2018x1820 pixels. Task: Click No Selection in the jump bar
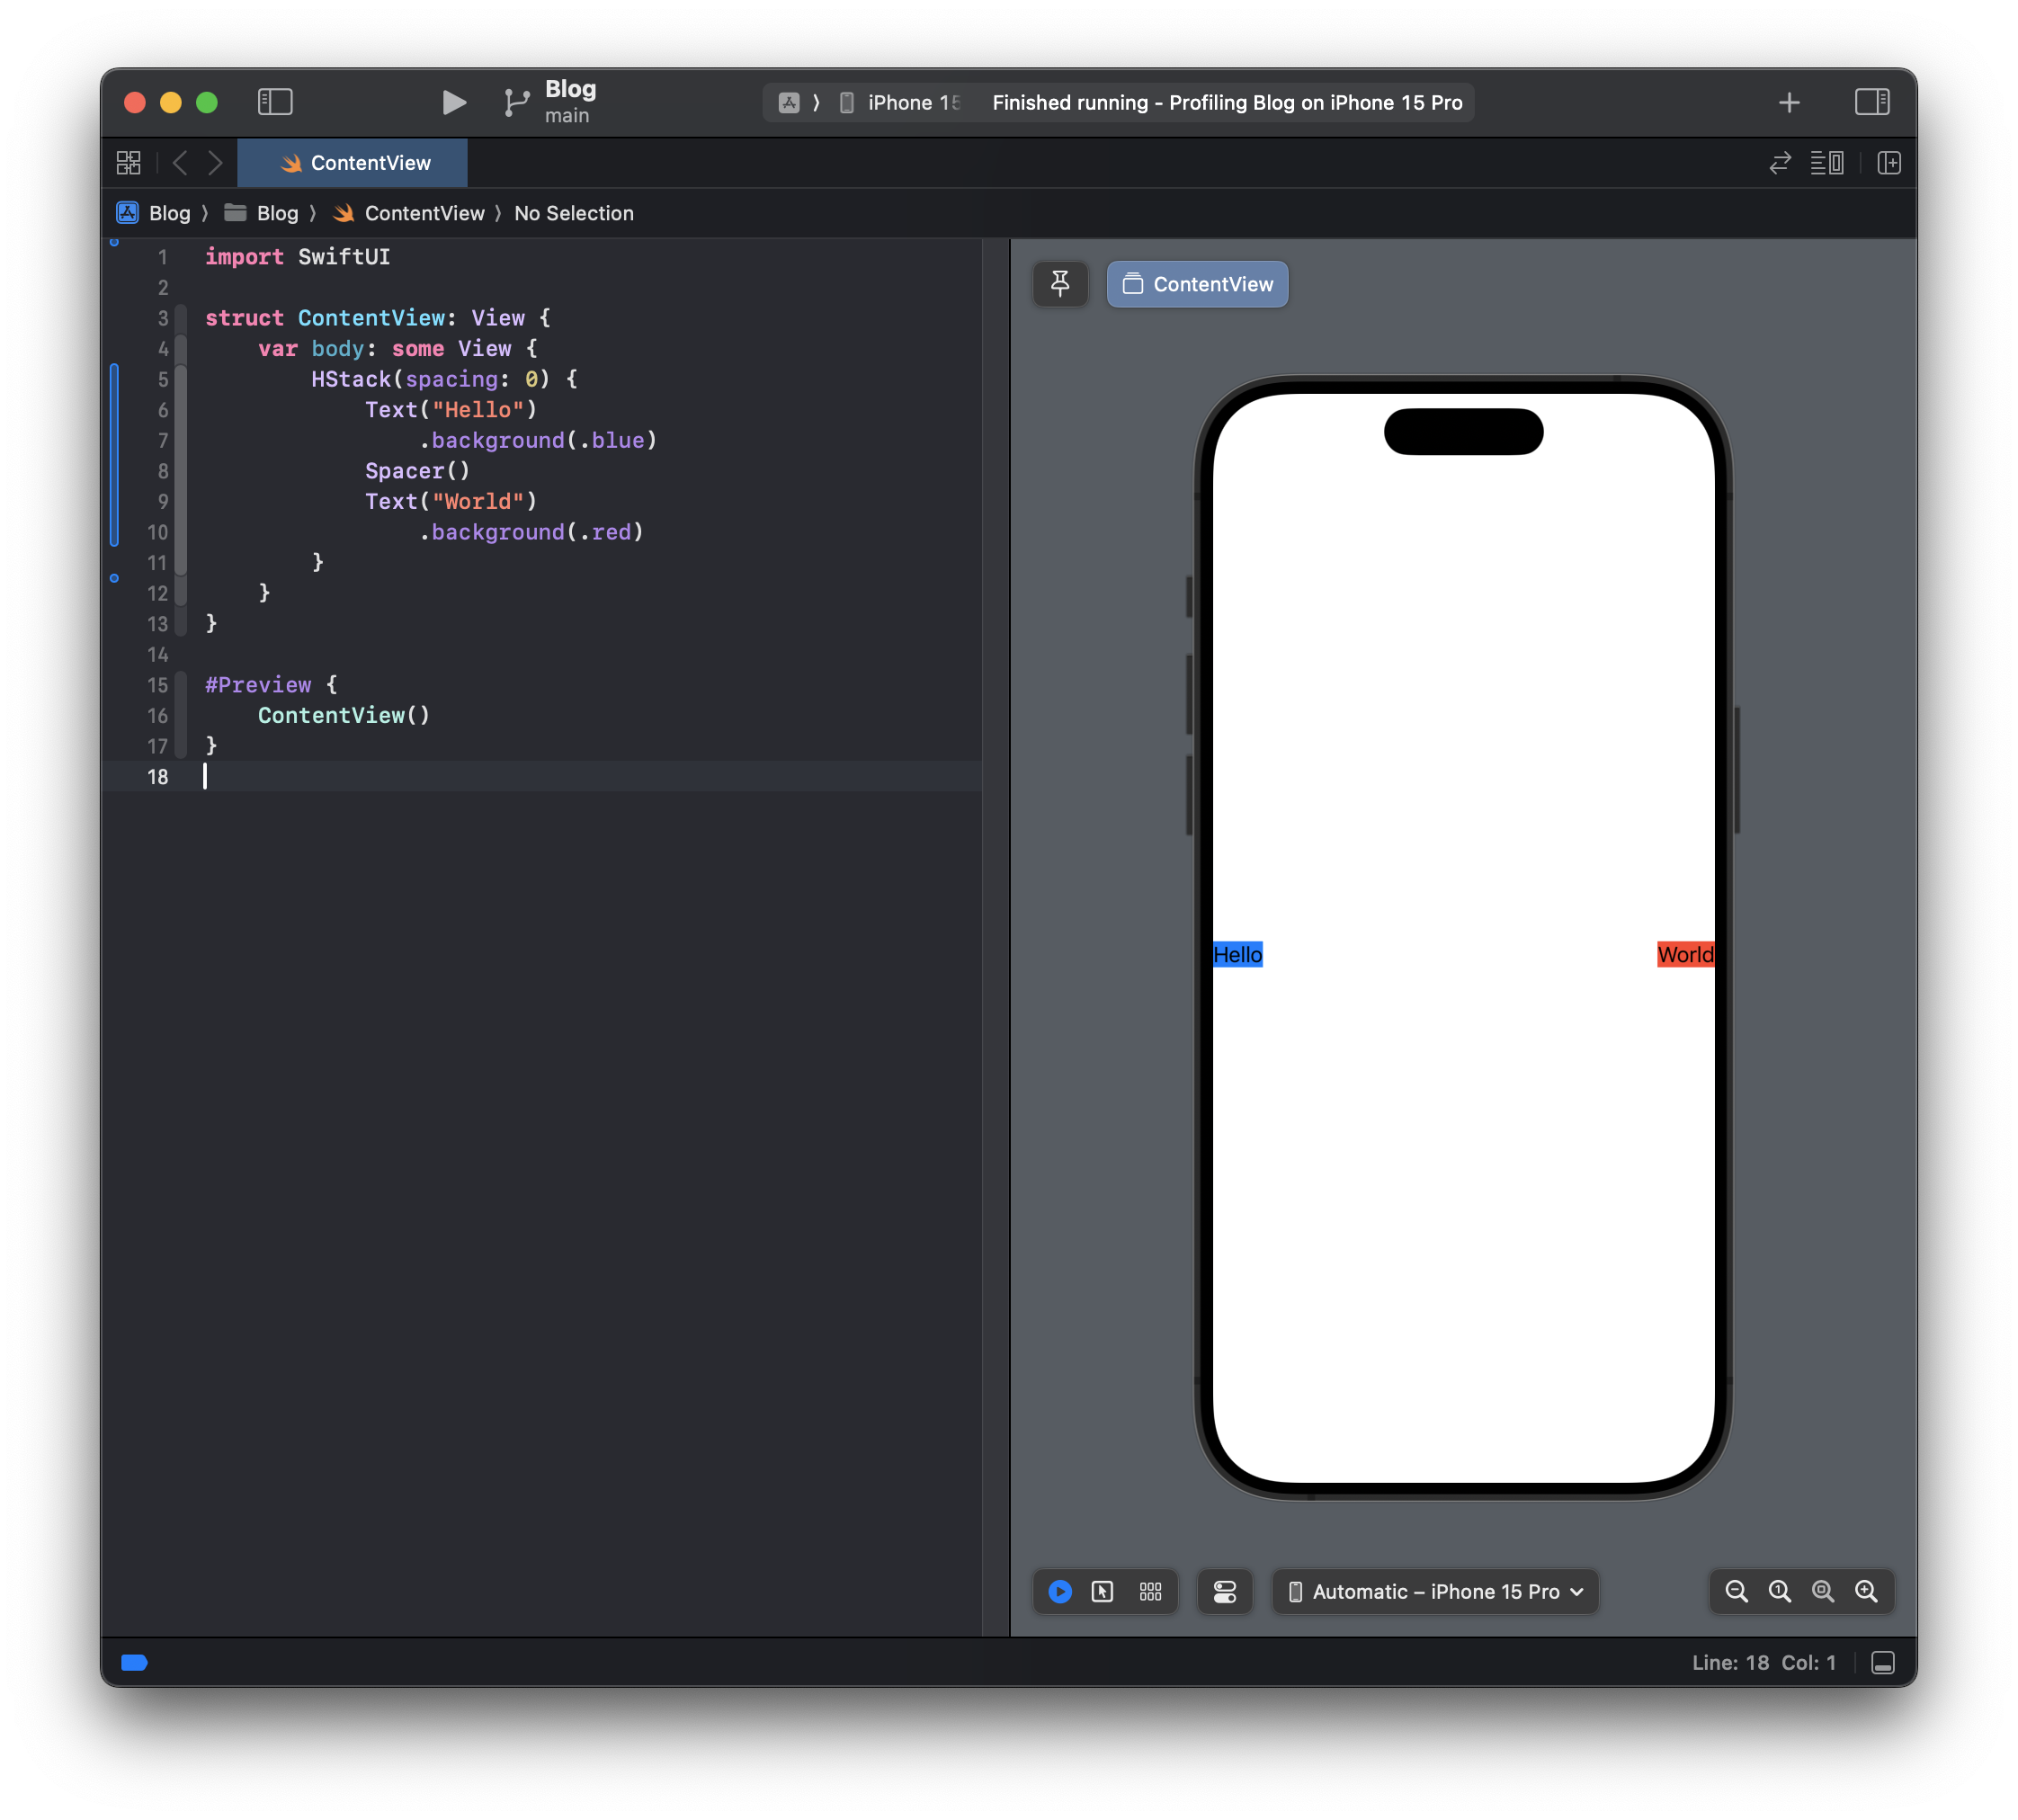573,213
